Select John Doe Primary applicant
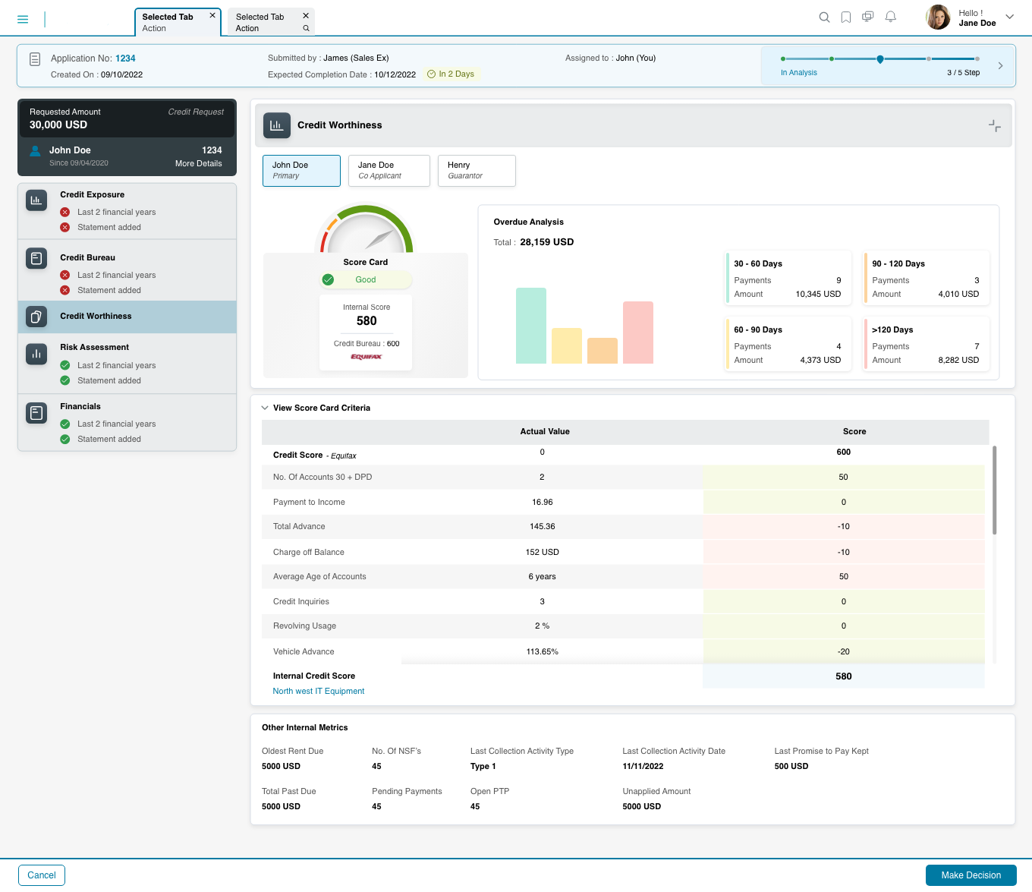 click(x=301, y=170)
